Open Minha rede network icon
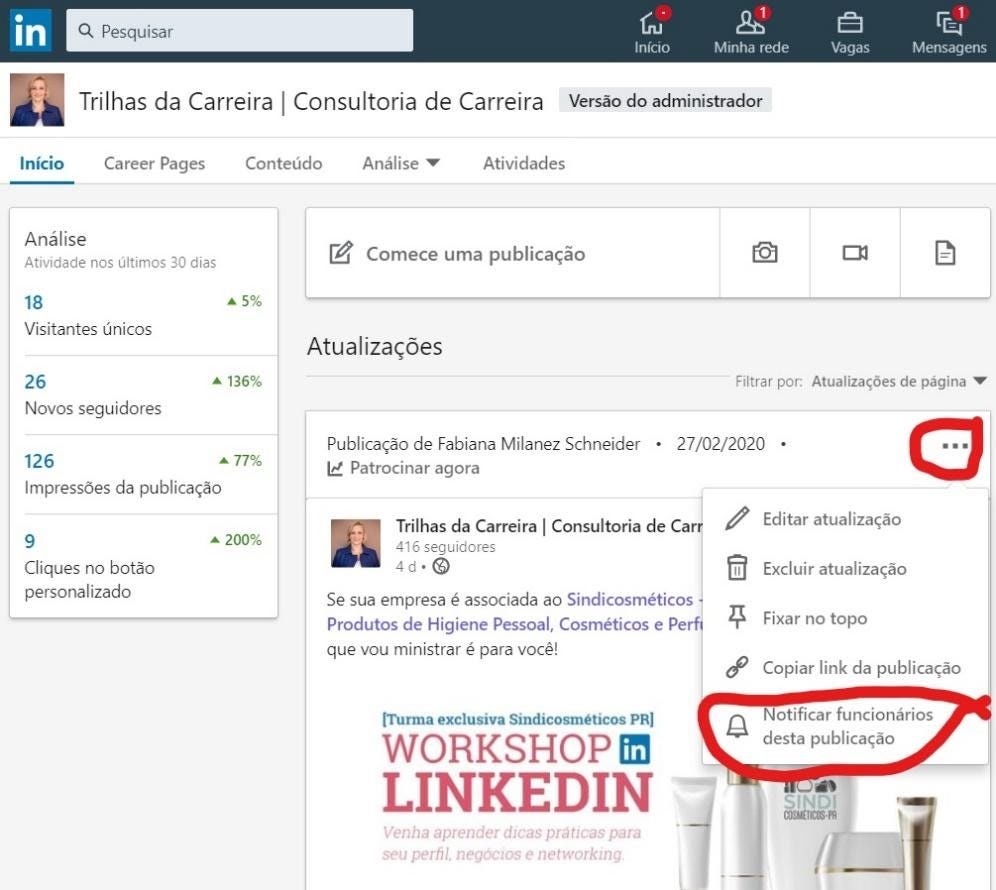The width and height of the screenshot is (996, 890). pos(751,30)
